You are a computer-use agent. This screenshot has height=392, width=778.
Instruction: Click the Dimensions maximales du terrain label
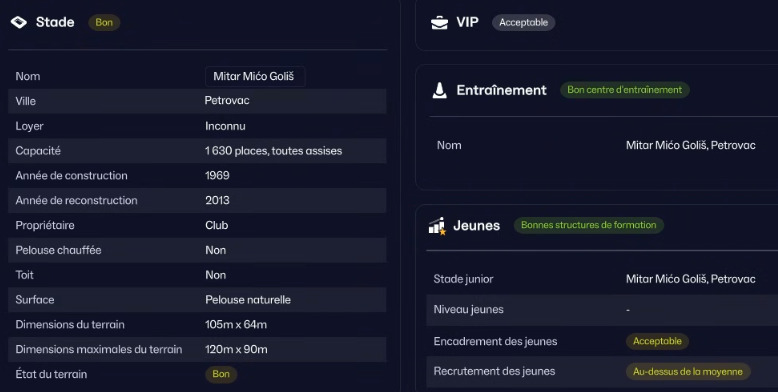click(x=99, y=349)
